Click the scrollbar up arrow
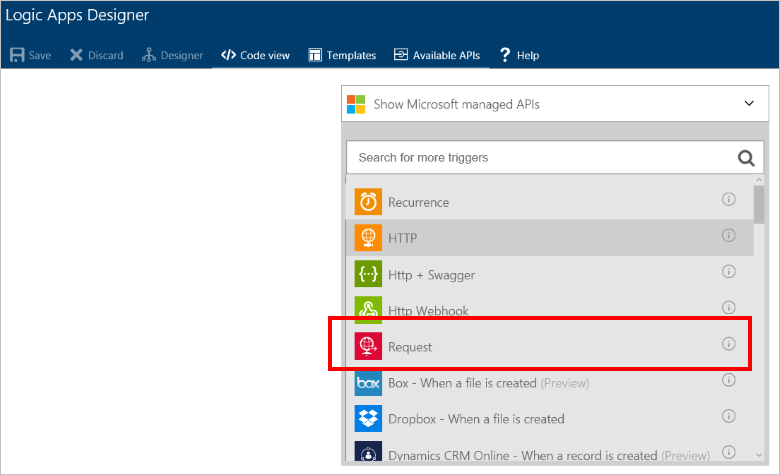 click(759, 180)
